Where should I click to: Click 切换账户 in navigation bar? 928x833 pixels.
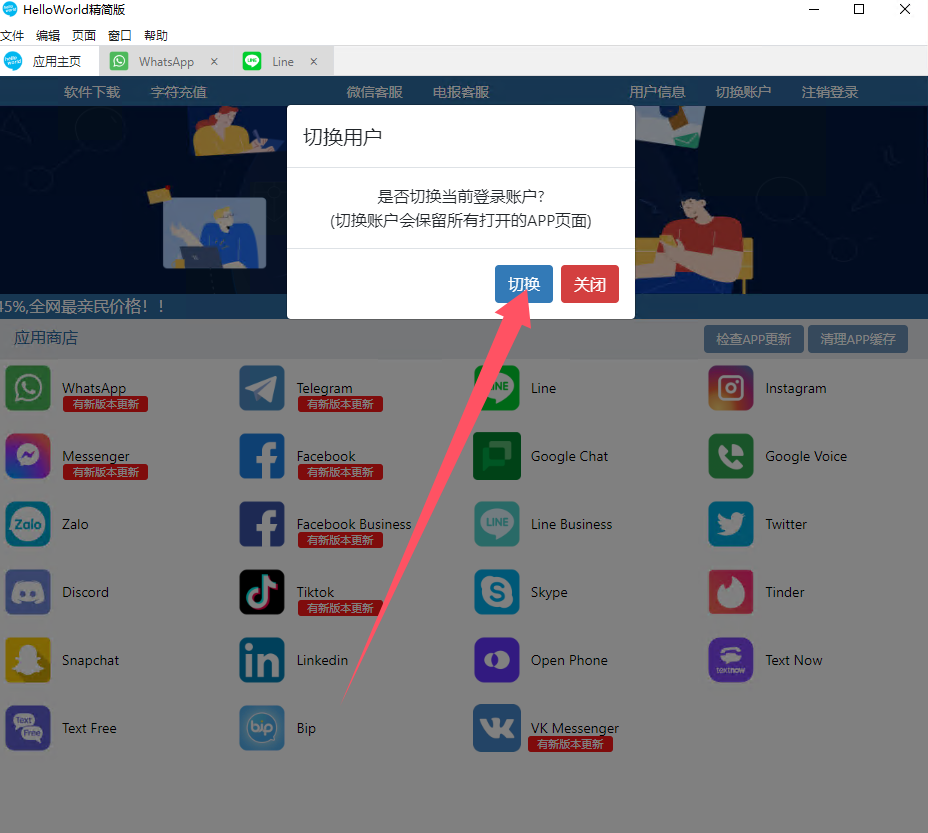[x=743, y=92]
